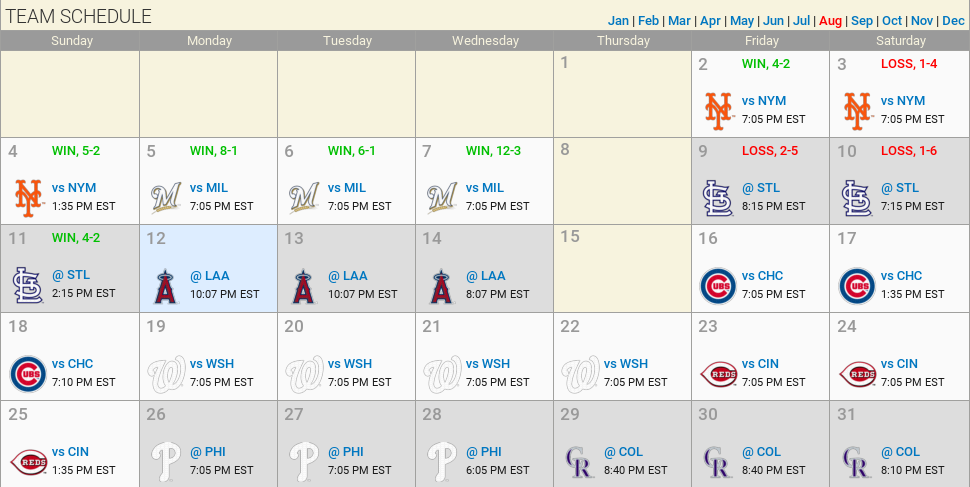Click the Cardinals logo on August 9
The image size is (970, 487).
tap(717, 197)
